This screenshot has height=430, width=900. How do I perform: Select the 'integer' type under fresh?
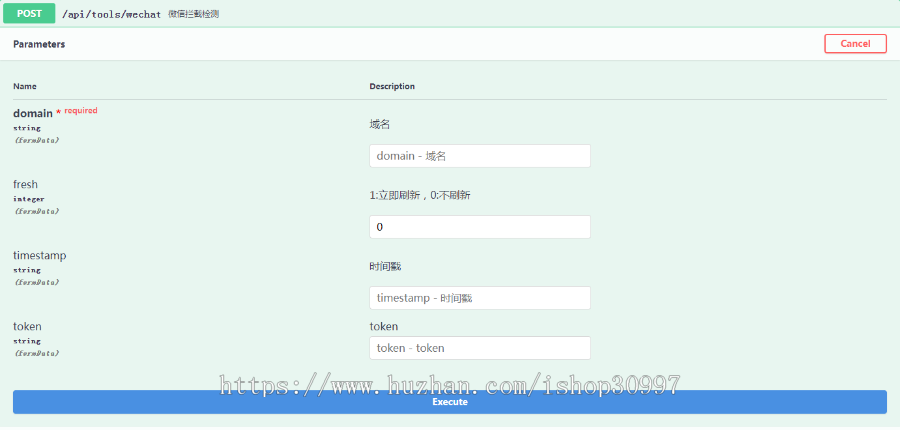29,199
